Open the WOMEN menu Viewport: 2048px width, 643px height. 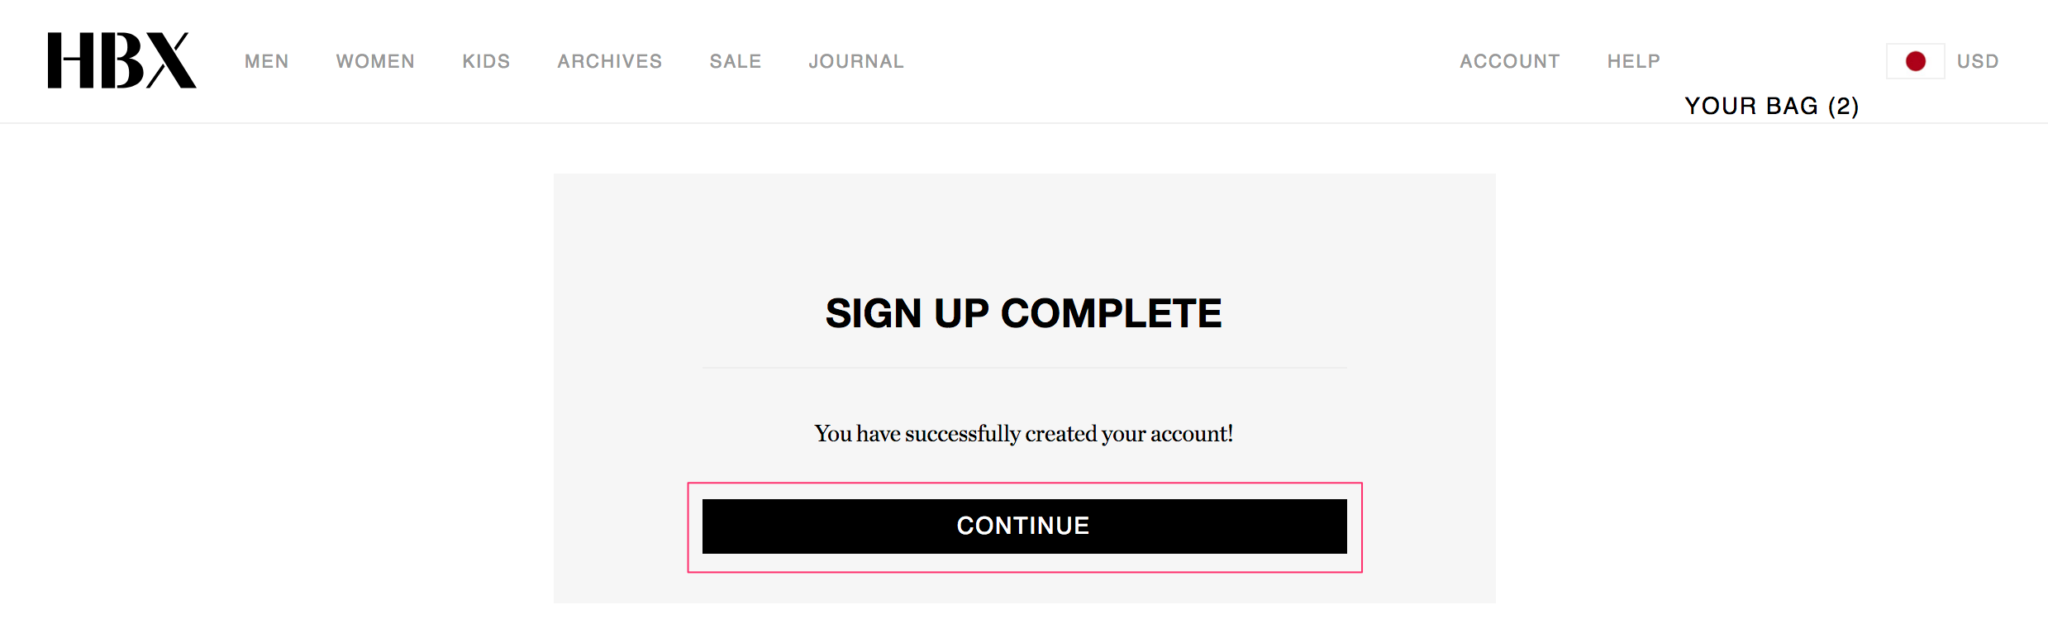375,61
